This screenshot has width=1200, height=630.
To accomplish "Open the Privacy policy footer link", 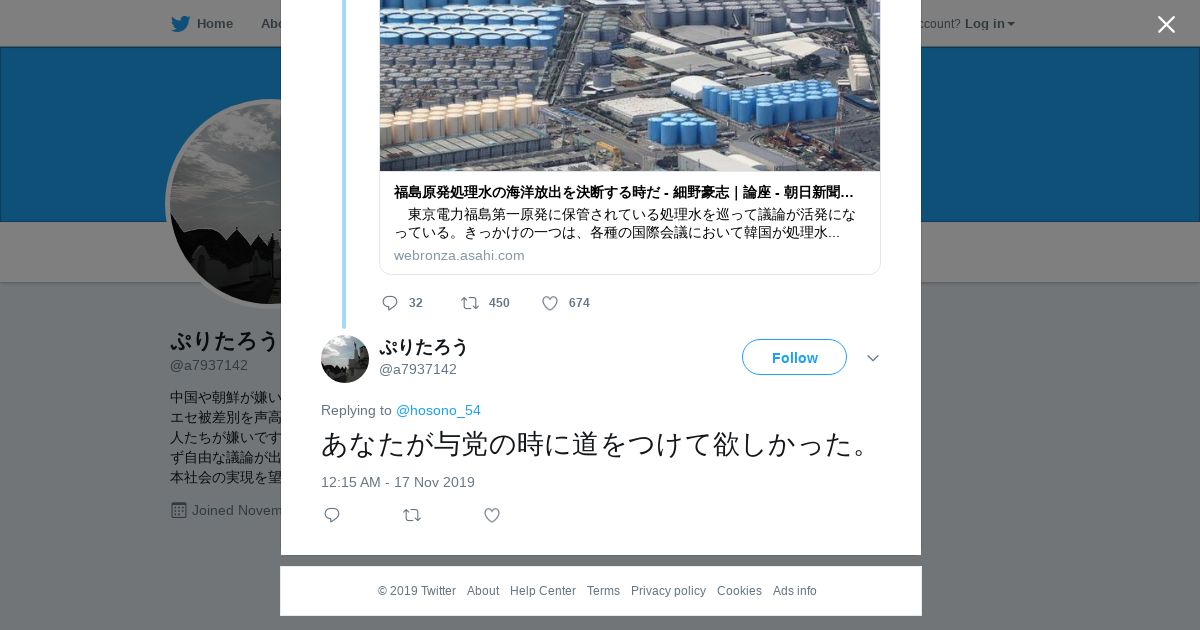I will pyautogui.click(x=668, y=591).
